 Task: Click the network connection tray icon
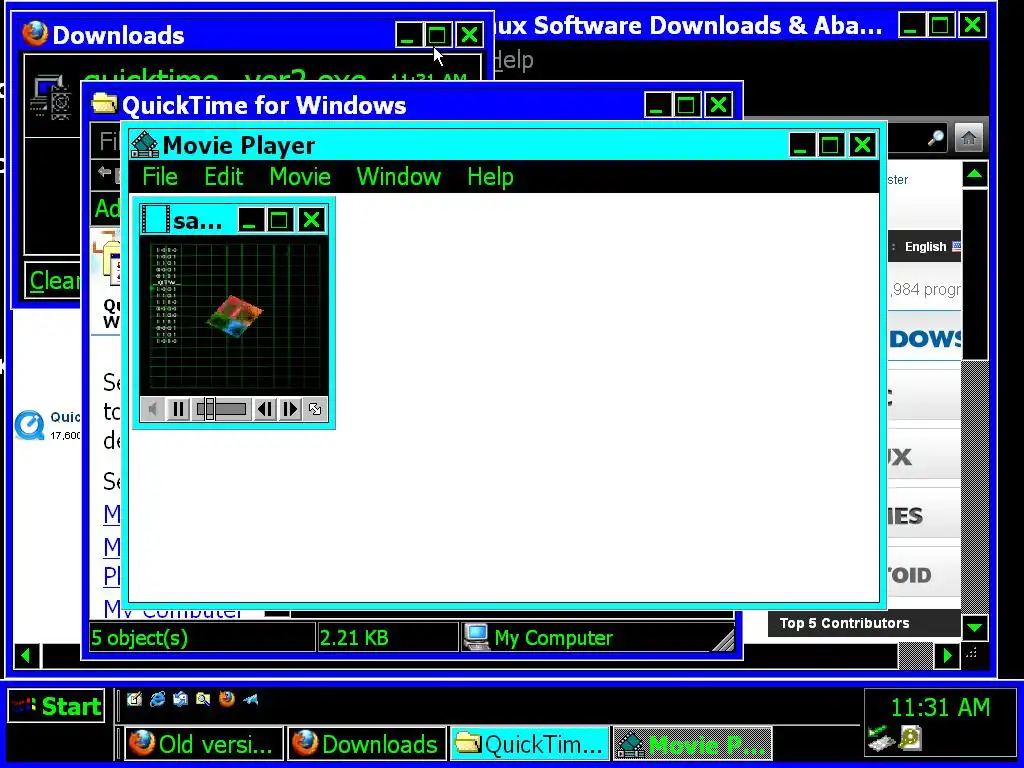(879, 739)
